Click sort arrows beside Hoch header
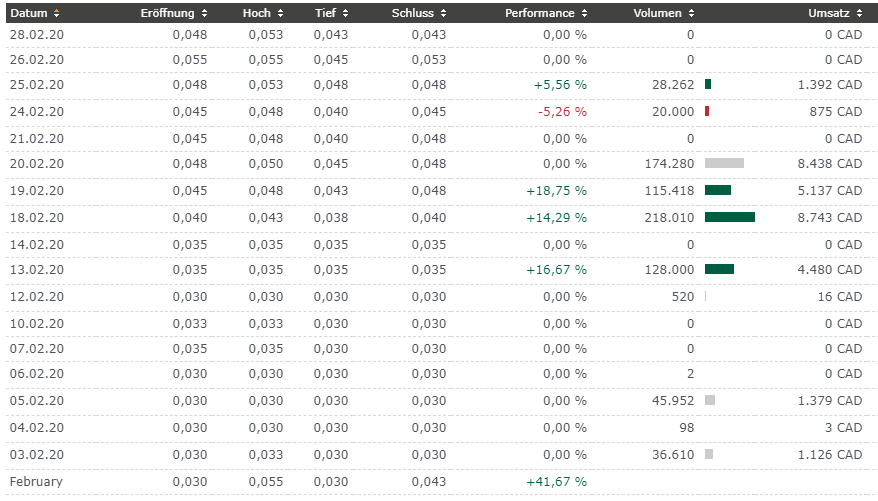The width and height of the screenshot is (878, 501). coord(280,14)
